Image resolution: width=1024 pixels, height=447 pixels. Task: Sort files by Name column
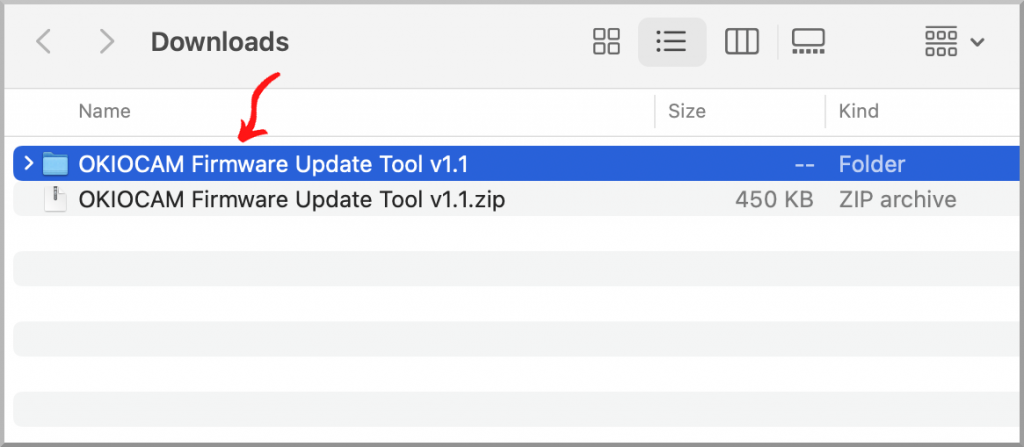(104, 111)
